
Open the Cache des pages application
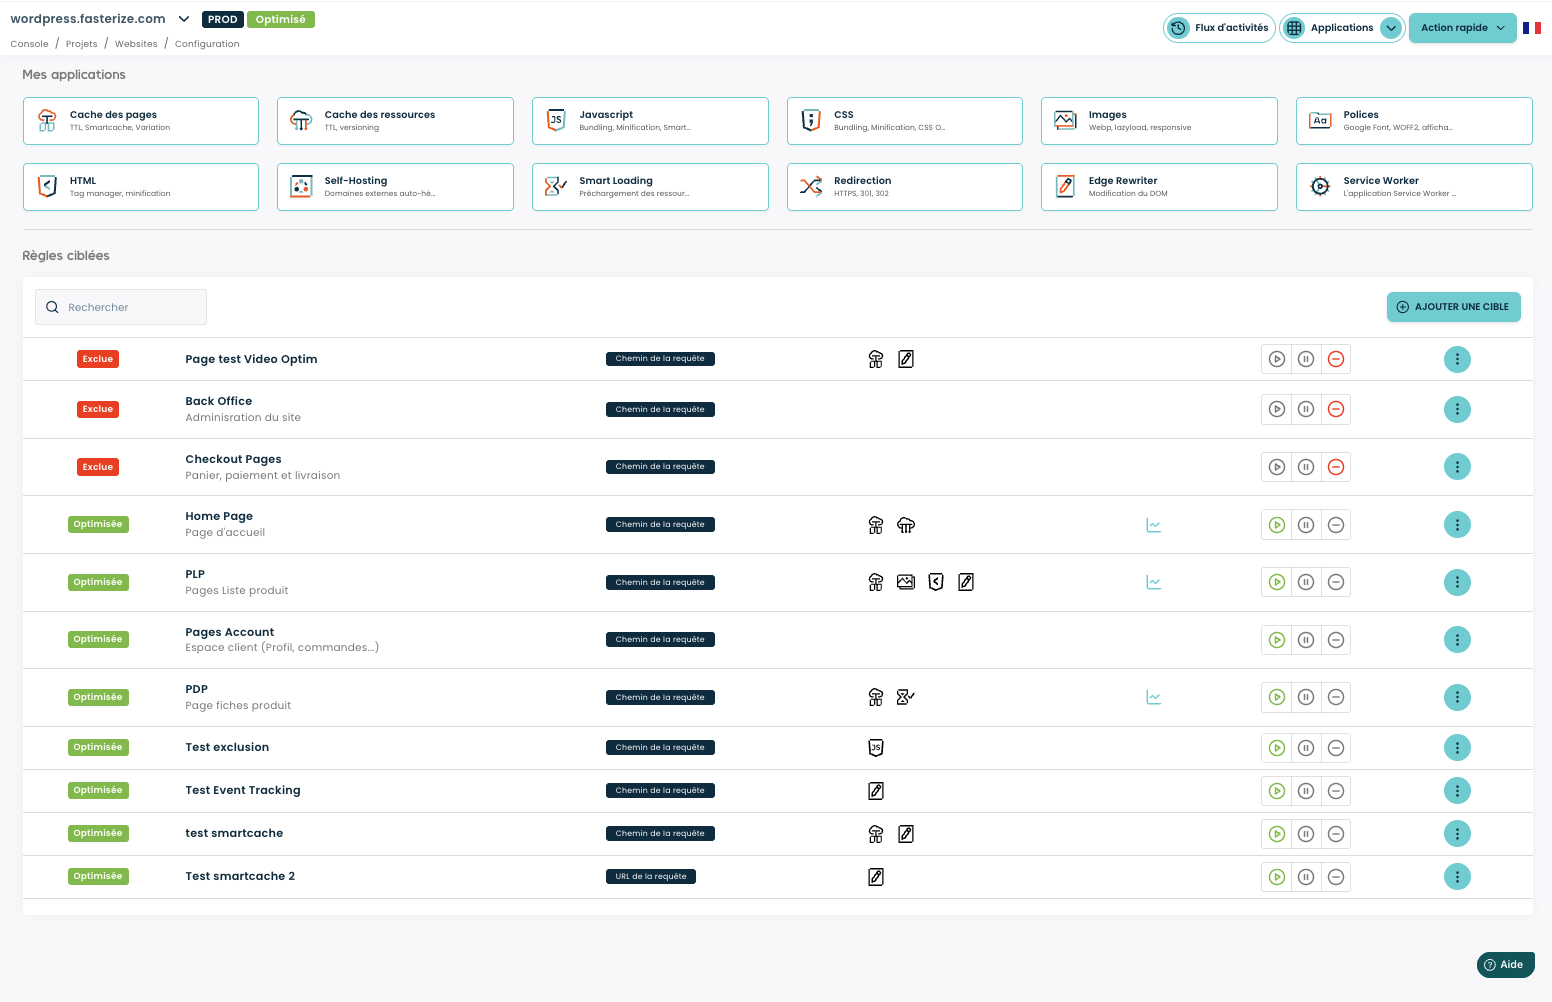141,121
